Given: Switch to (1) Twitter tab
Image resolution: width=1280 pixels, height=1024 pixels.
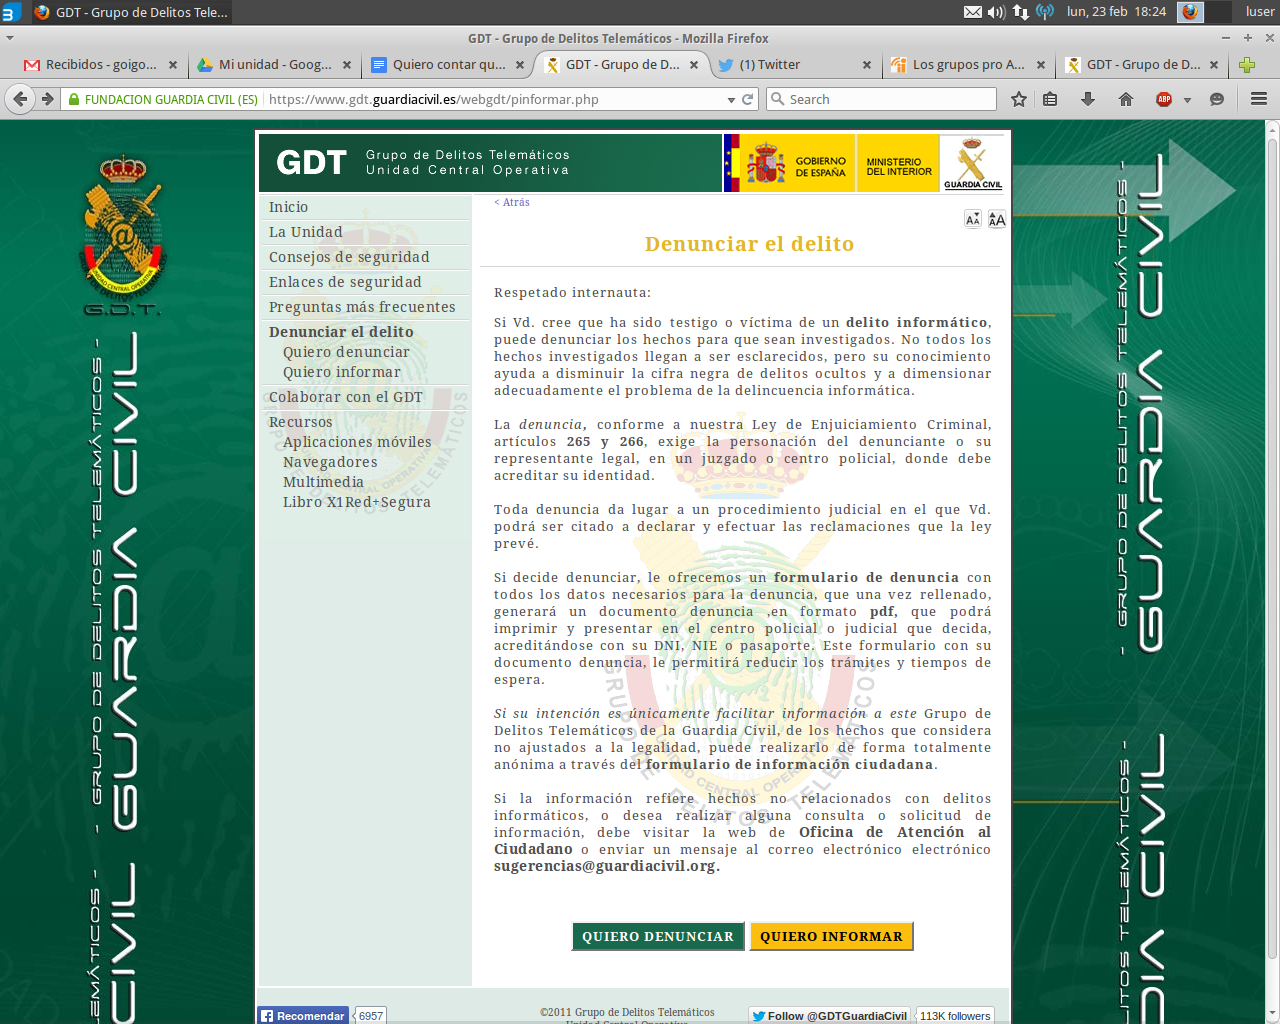Looking at the screenshot, I should pyautogui.click(x=795, y=65).
